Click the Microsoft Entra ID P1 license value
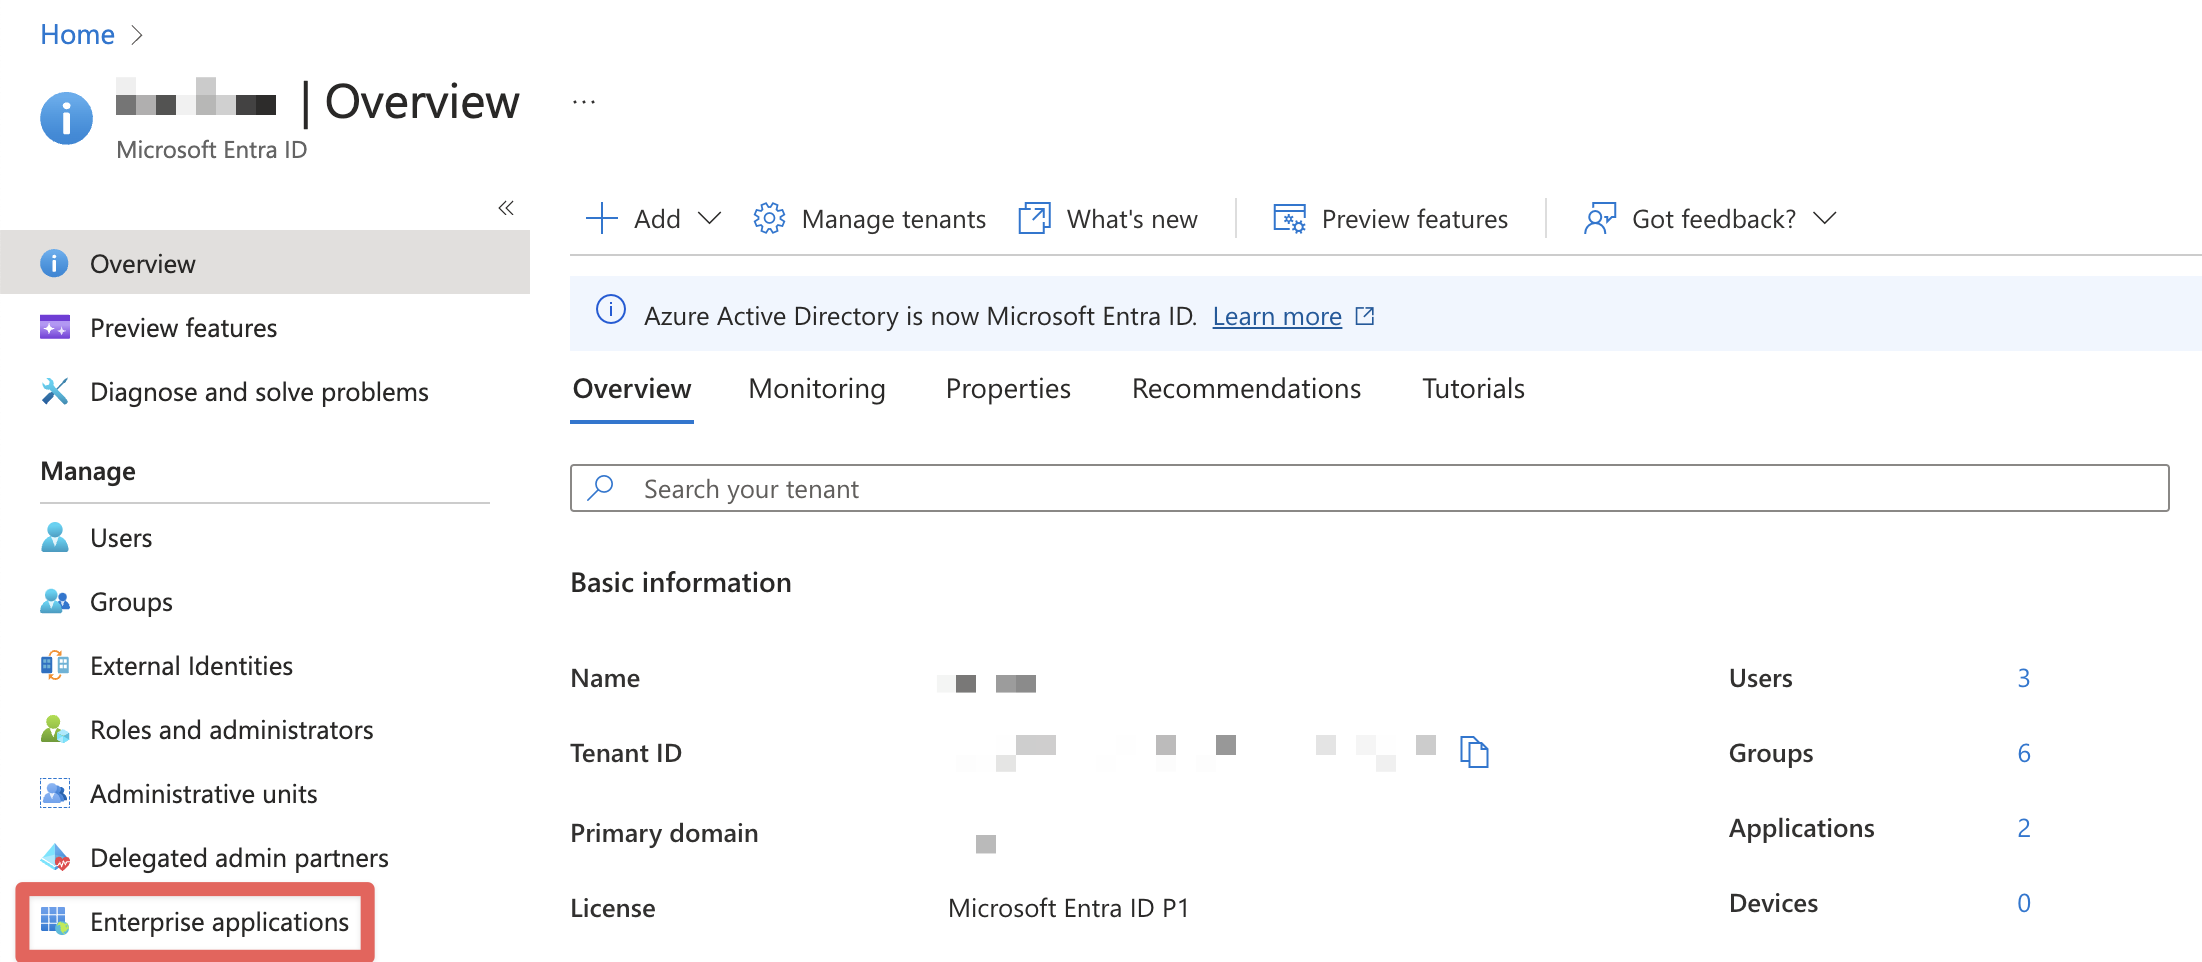The height and width of the screenshot is (962, 2202). (x=1068, y=908)
